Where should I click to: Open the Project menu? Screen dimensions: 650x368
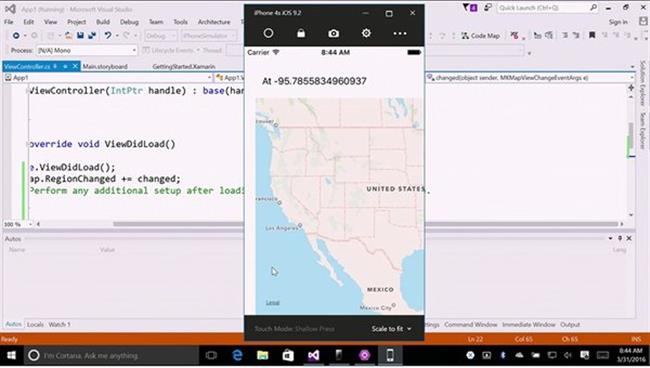[x=77, y=22]
